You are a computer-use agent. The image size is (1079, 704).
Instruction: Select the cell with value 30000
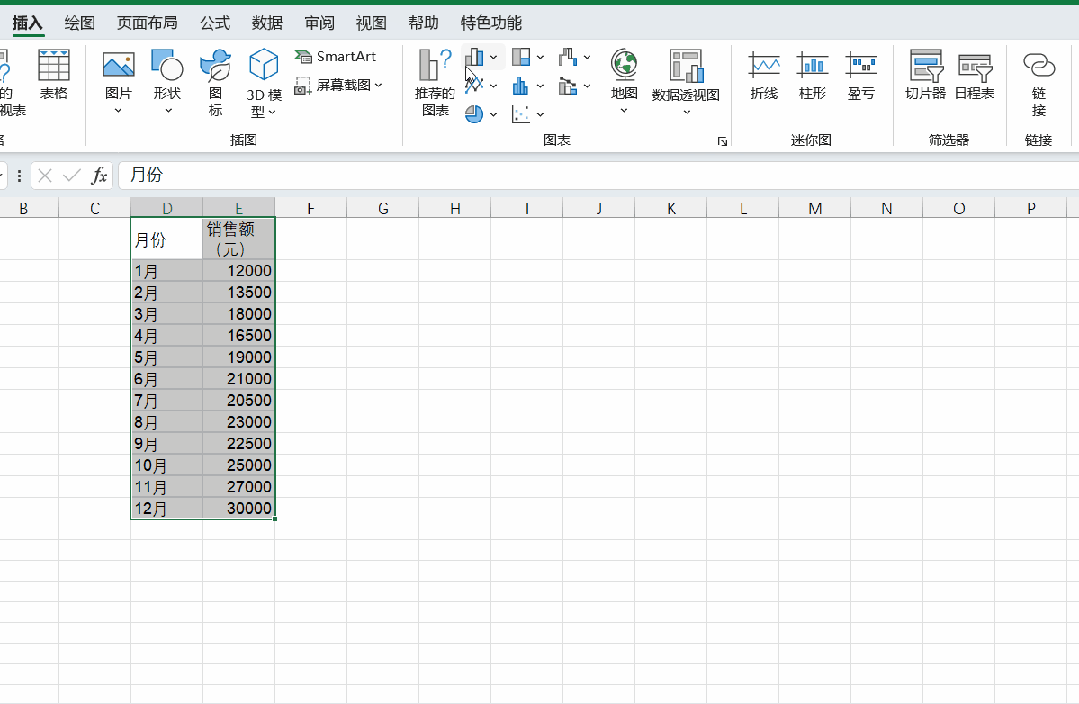[239, 509]
